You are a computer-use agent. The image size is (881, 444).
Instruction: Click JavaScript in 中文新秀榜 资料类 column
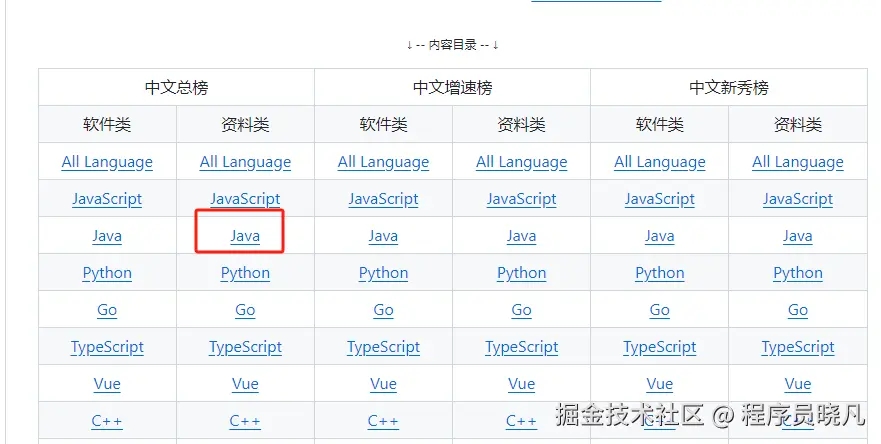tap(798, 199)
